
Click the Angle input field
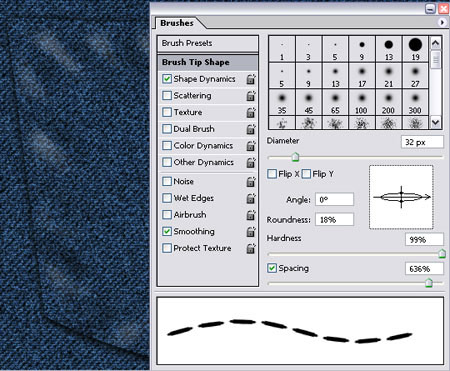(x=334, y=199)
